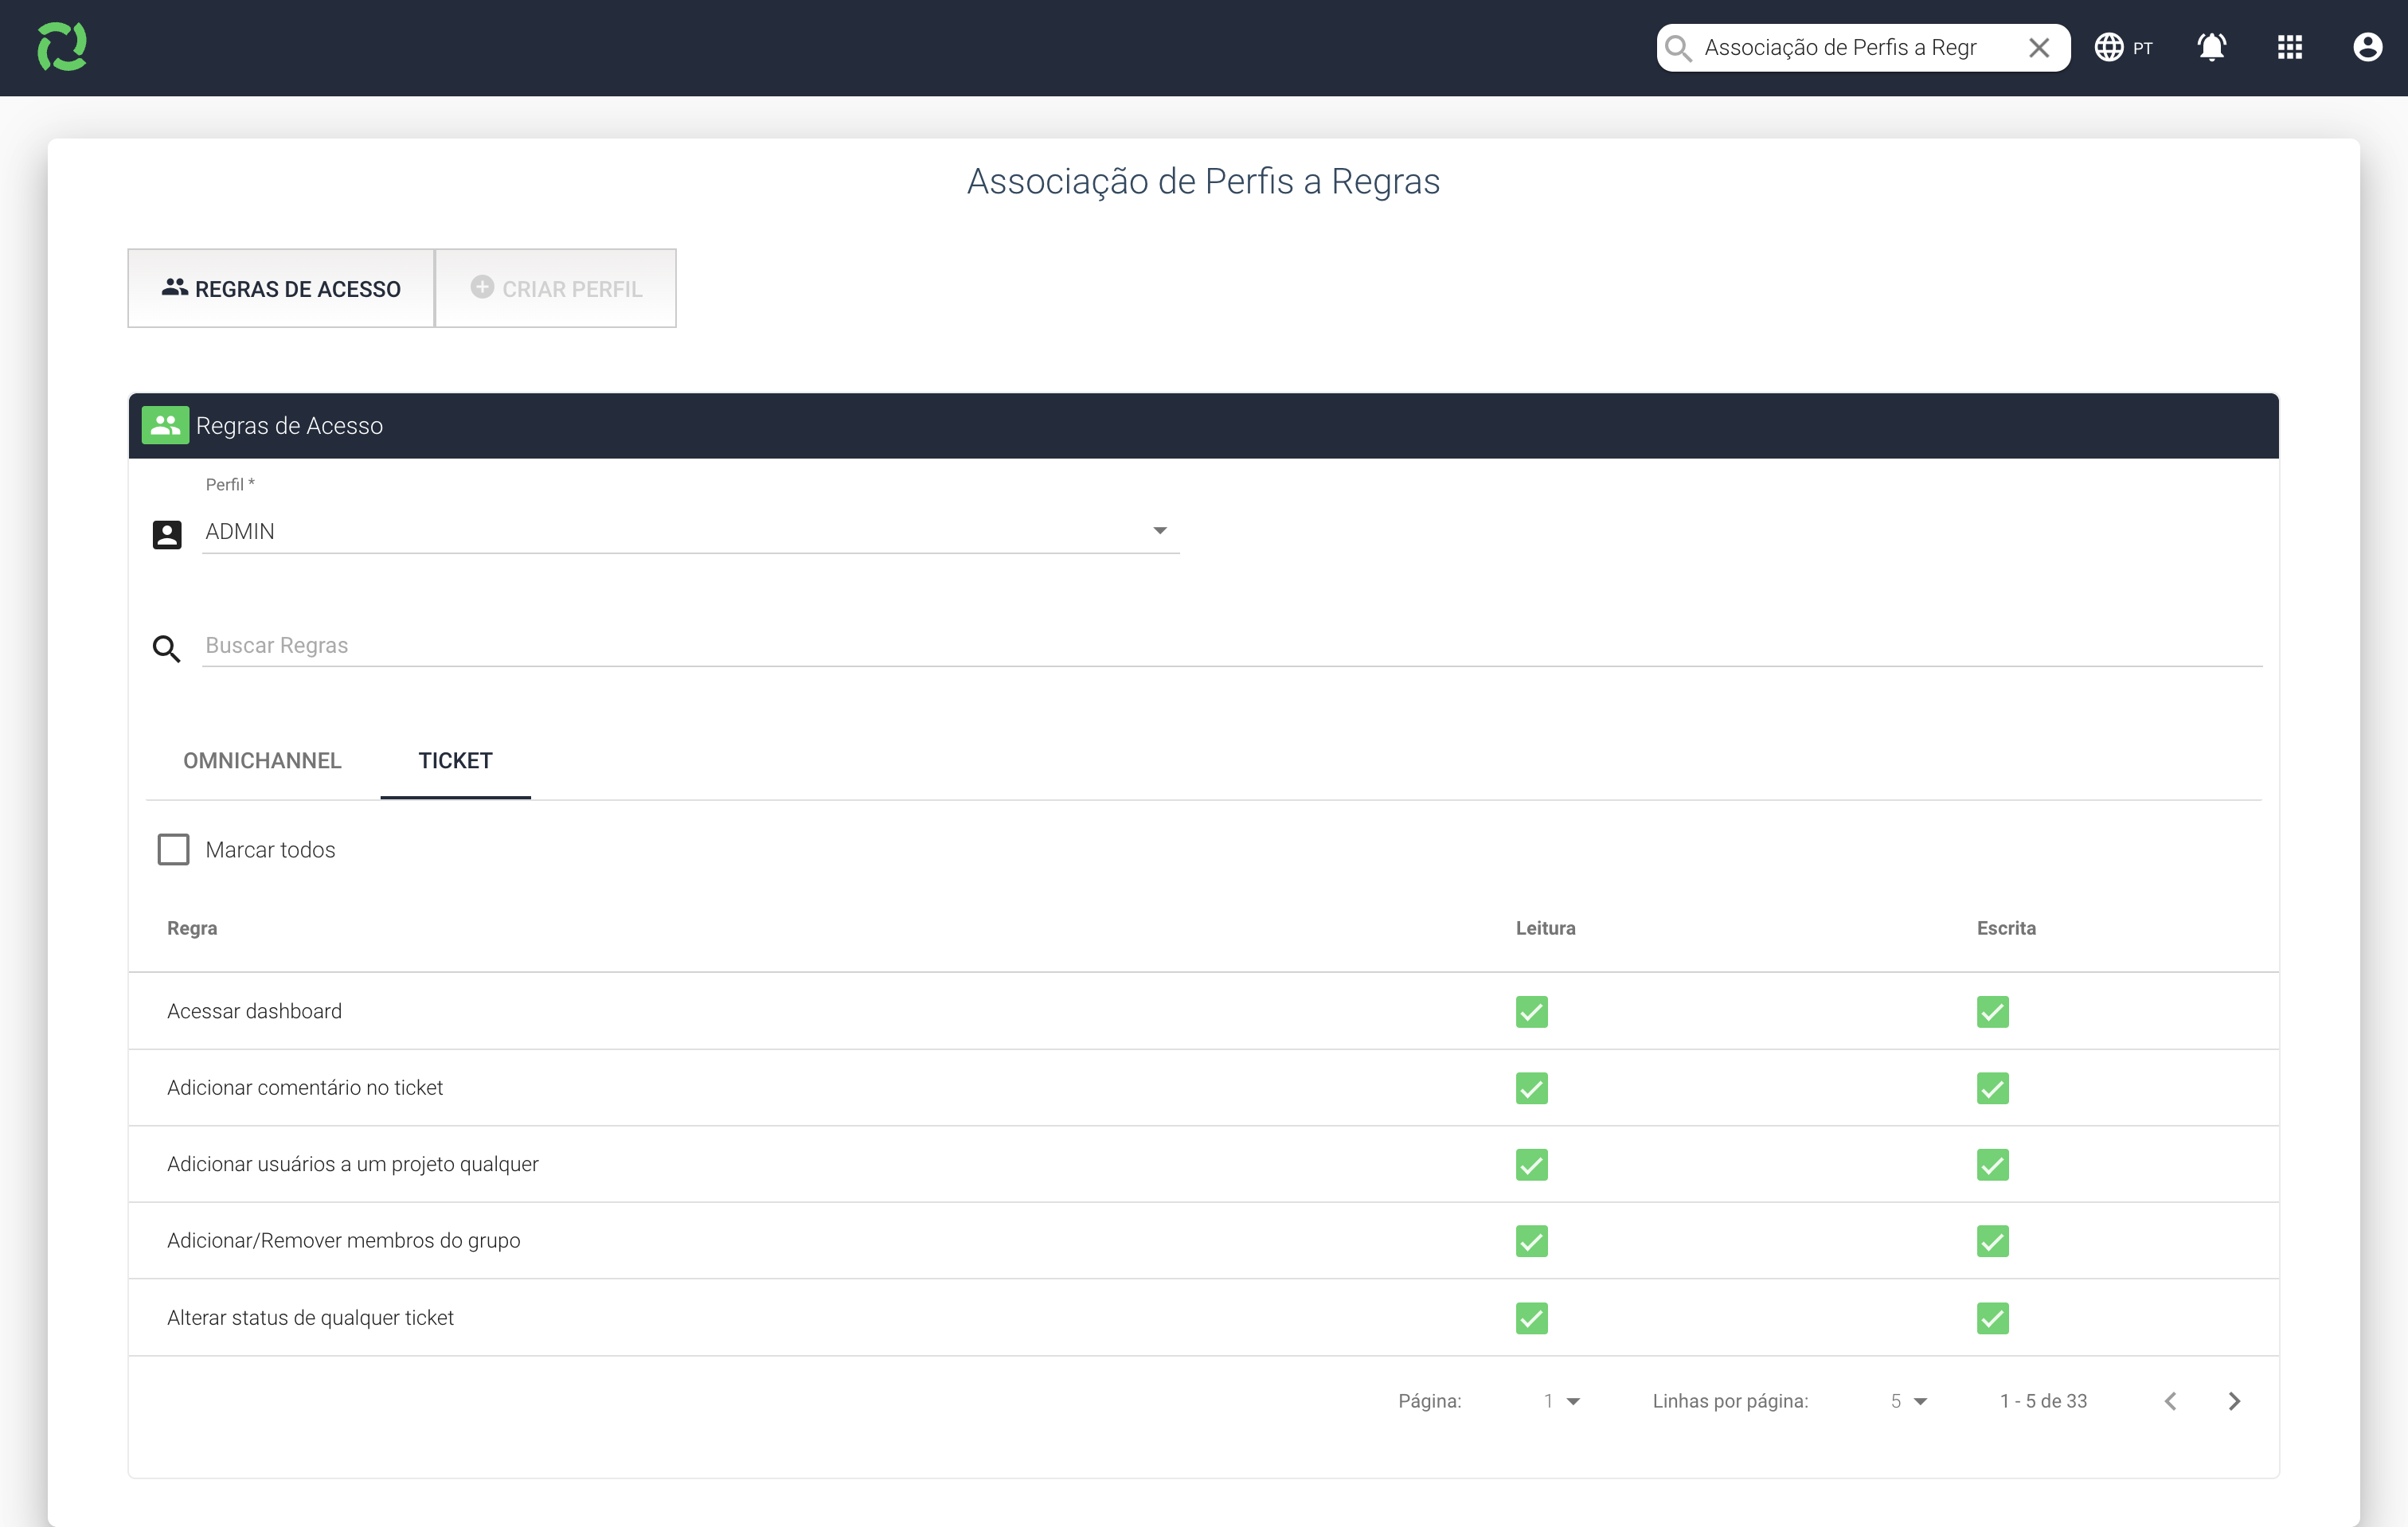
Task: Click the '1 - 5 de 33' pagination text
Action: (x=2043, y=1401)
